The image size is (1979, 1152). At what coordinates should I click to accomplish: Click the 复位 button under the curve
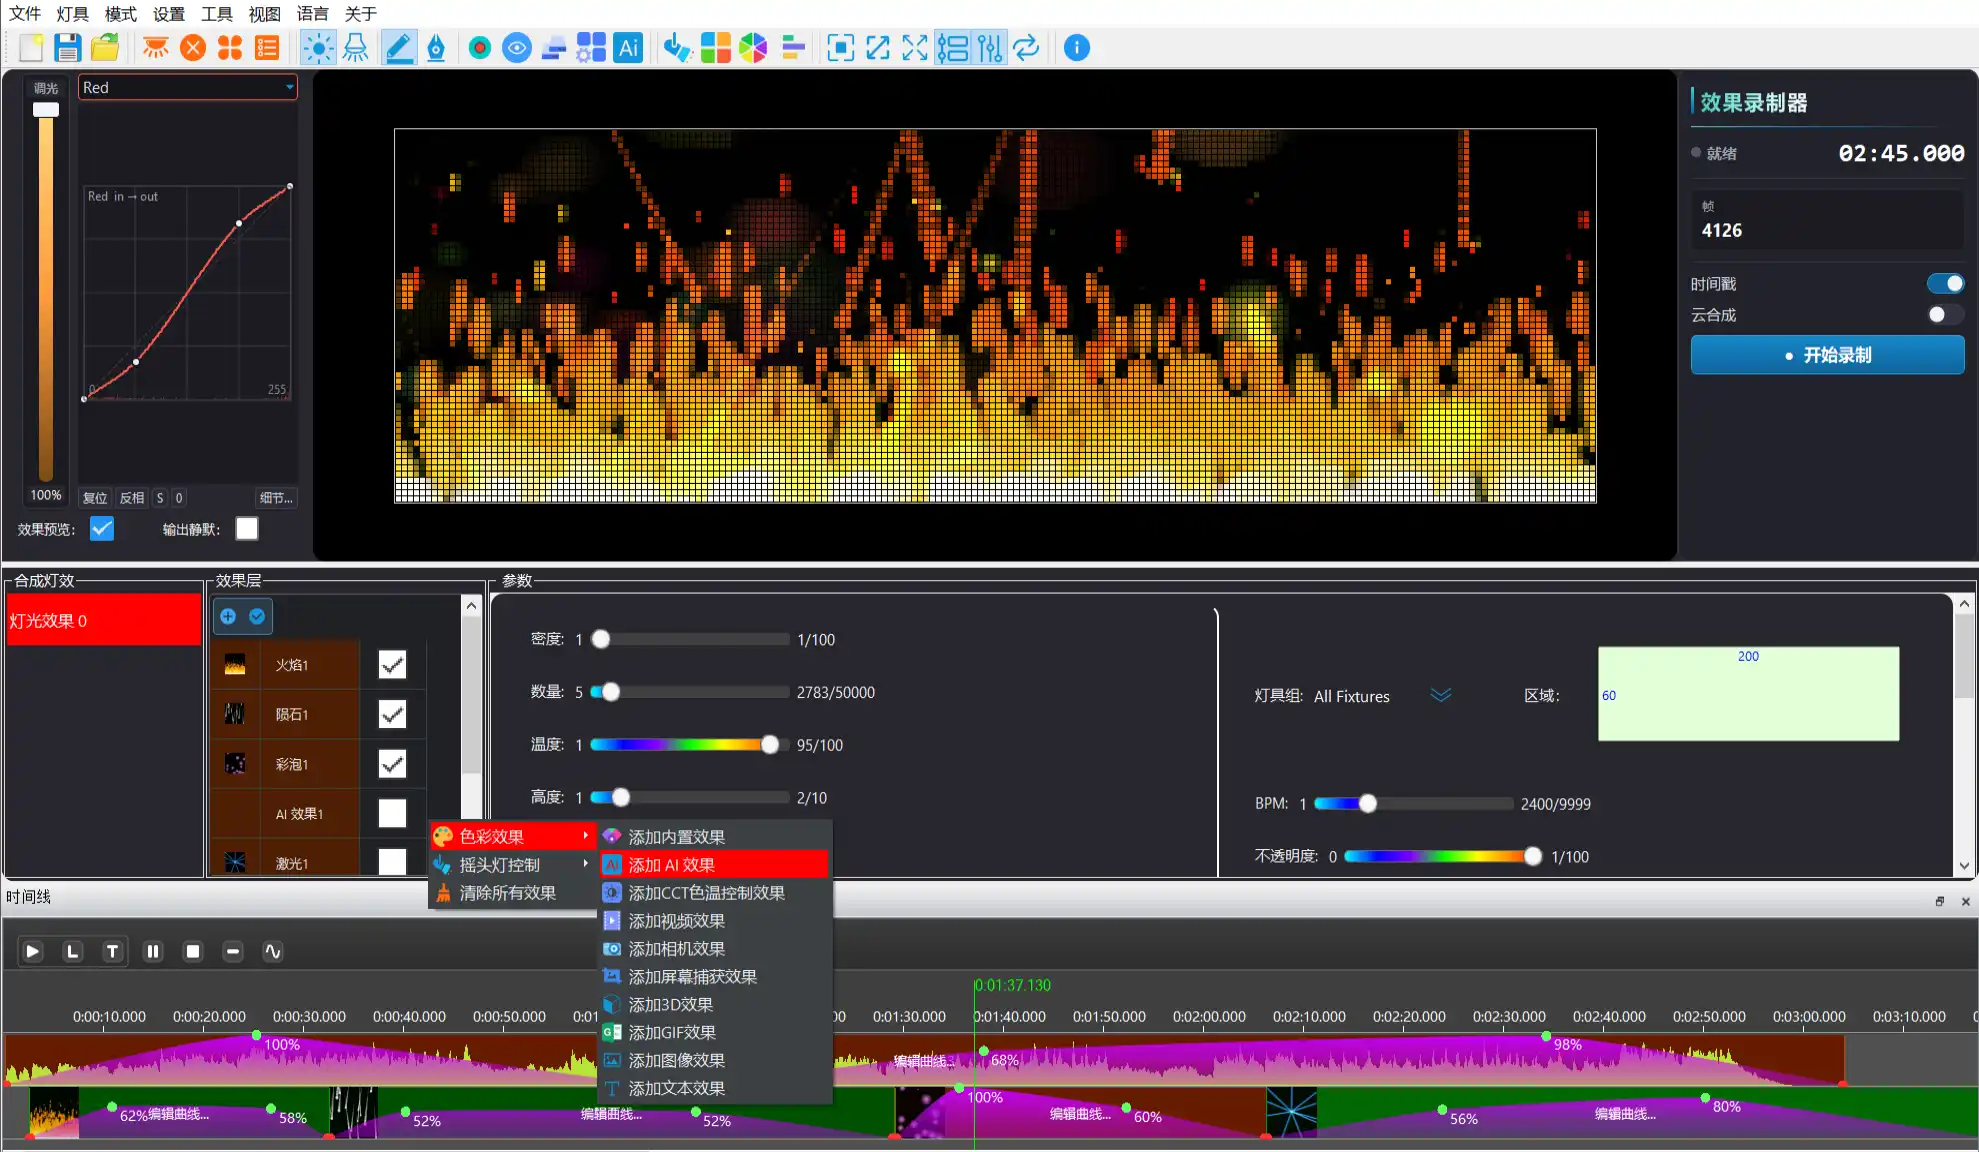[95, 497]
